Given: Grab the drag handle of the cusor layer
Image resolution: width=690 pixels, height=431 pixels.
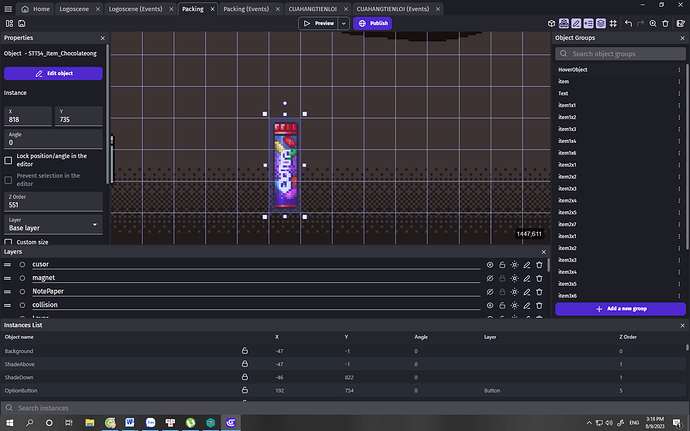Looking at the screenshot, I should [7, 265].
